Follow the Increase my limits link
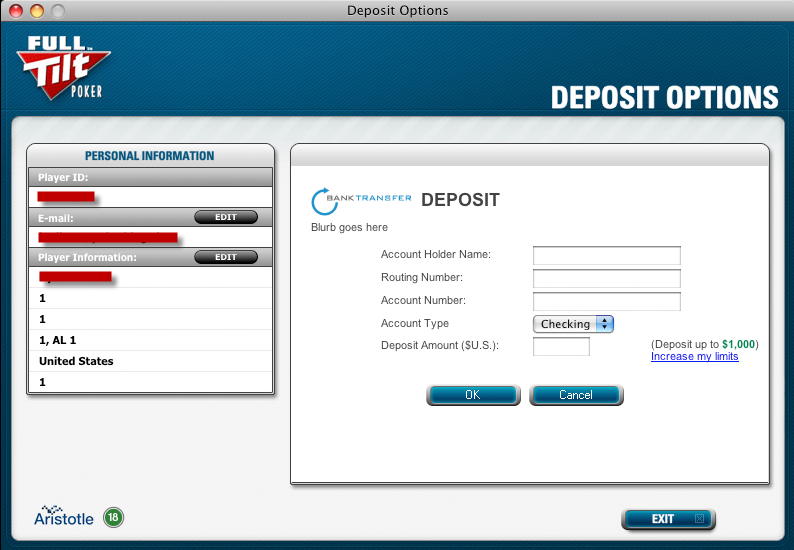 coord(694,357)
